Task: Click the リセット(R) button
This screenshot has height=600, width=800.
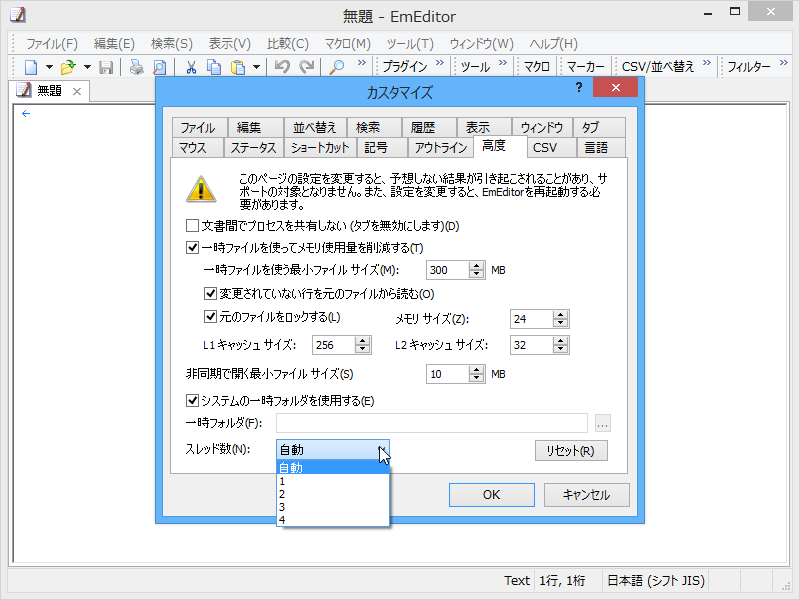Action: tap(571, 451)
